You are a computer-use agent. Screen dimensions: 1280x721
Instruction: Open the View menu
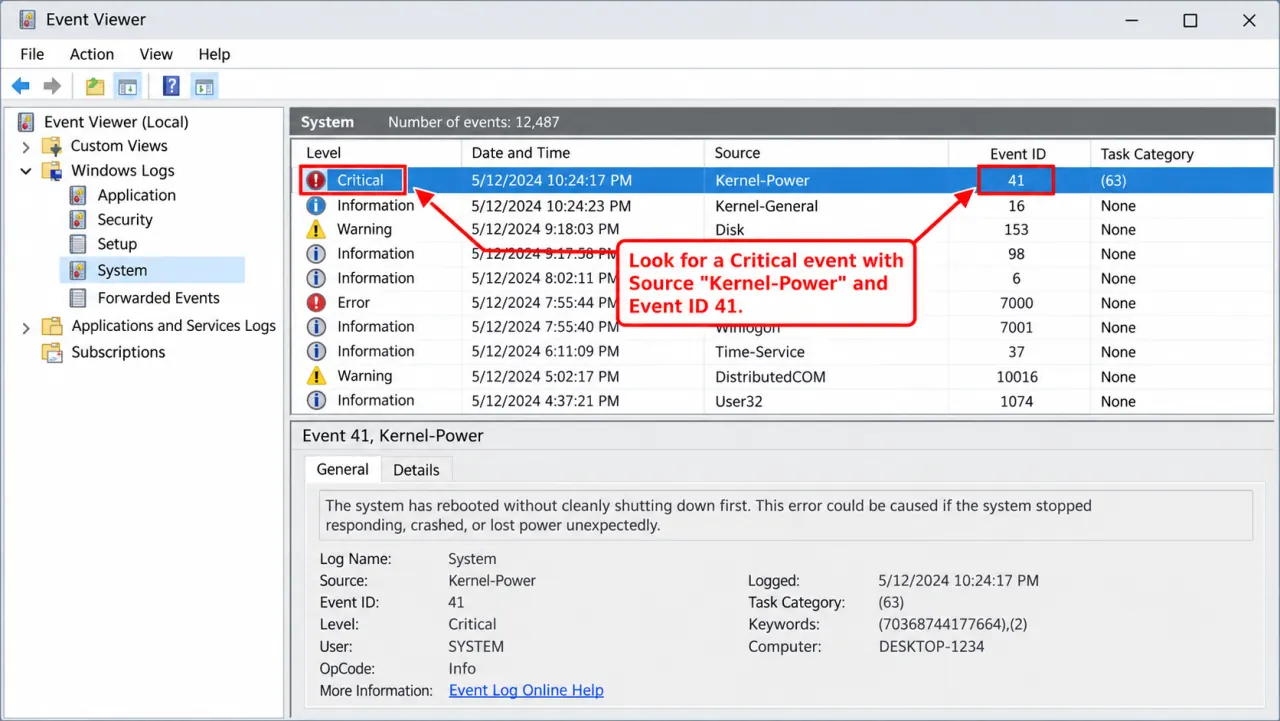click(x=156, y=54)
